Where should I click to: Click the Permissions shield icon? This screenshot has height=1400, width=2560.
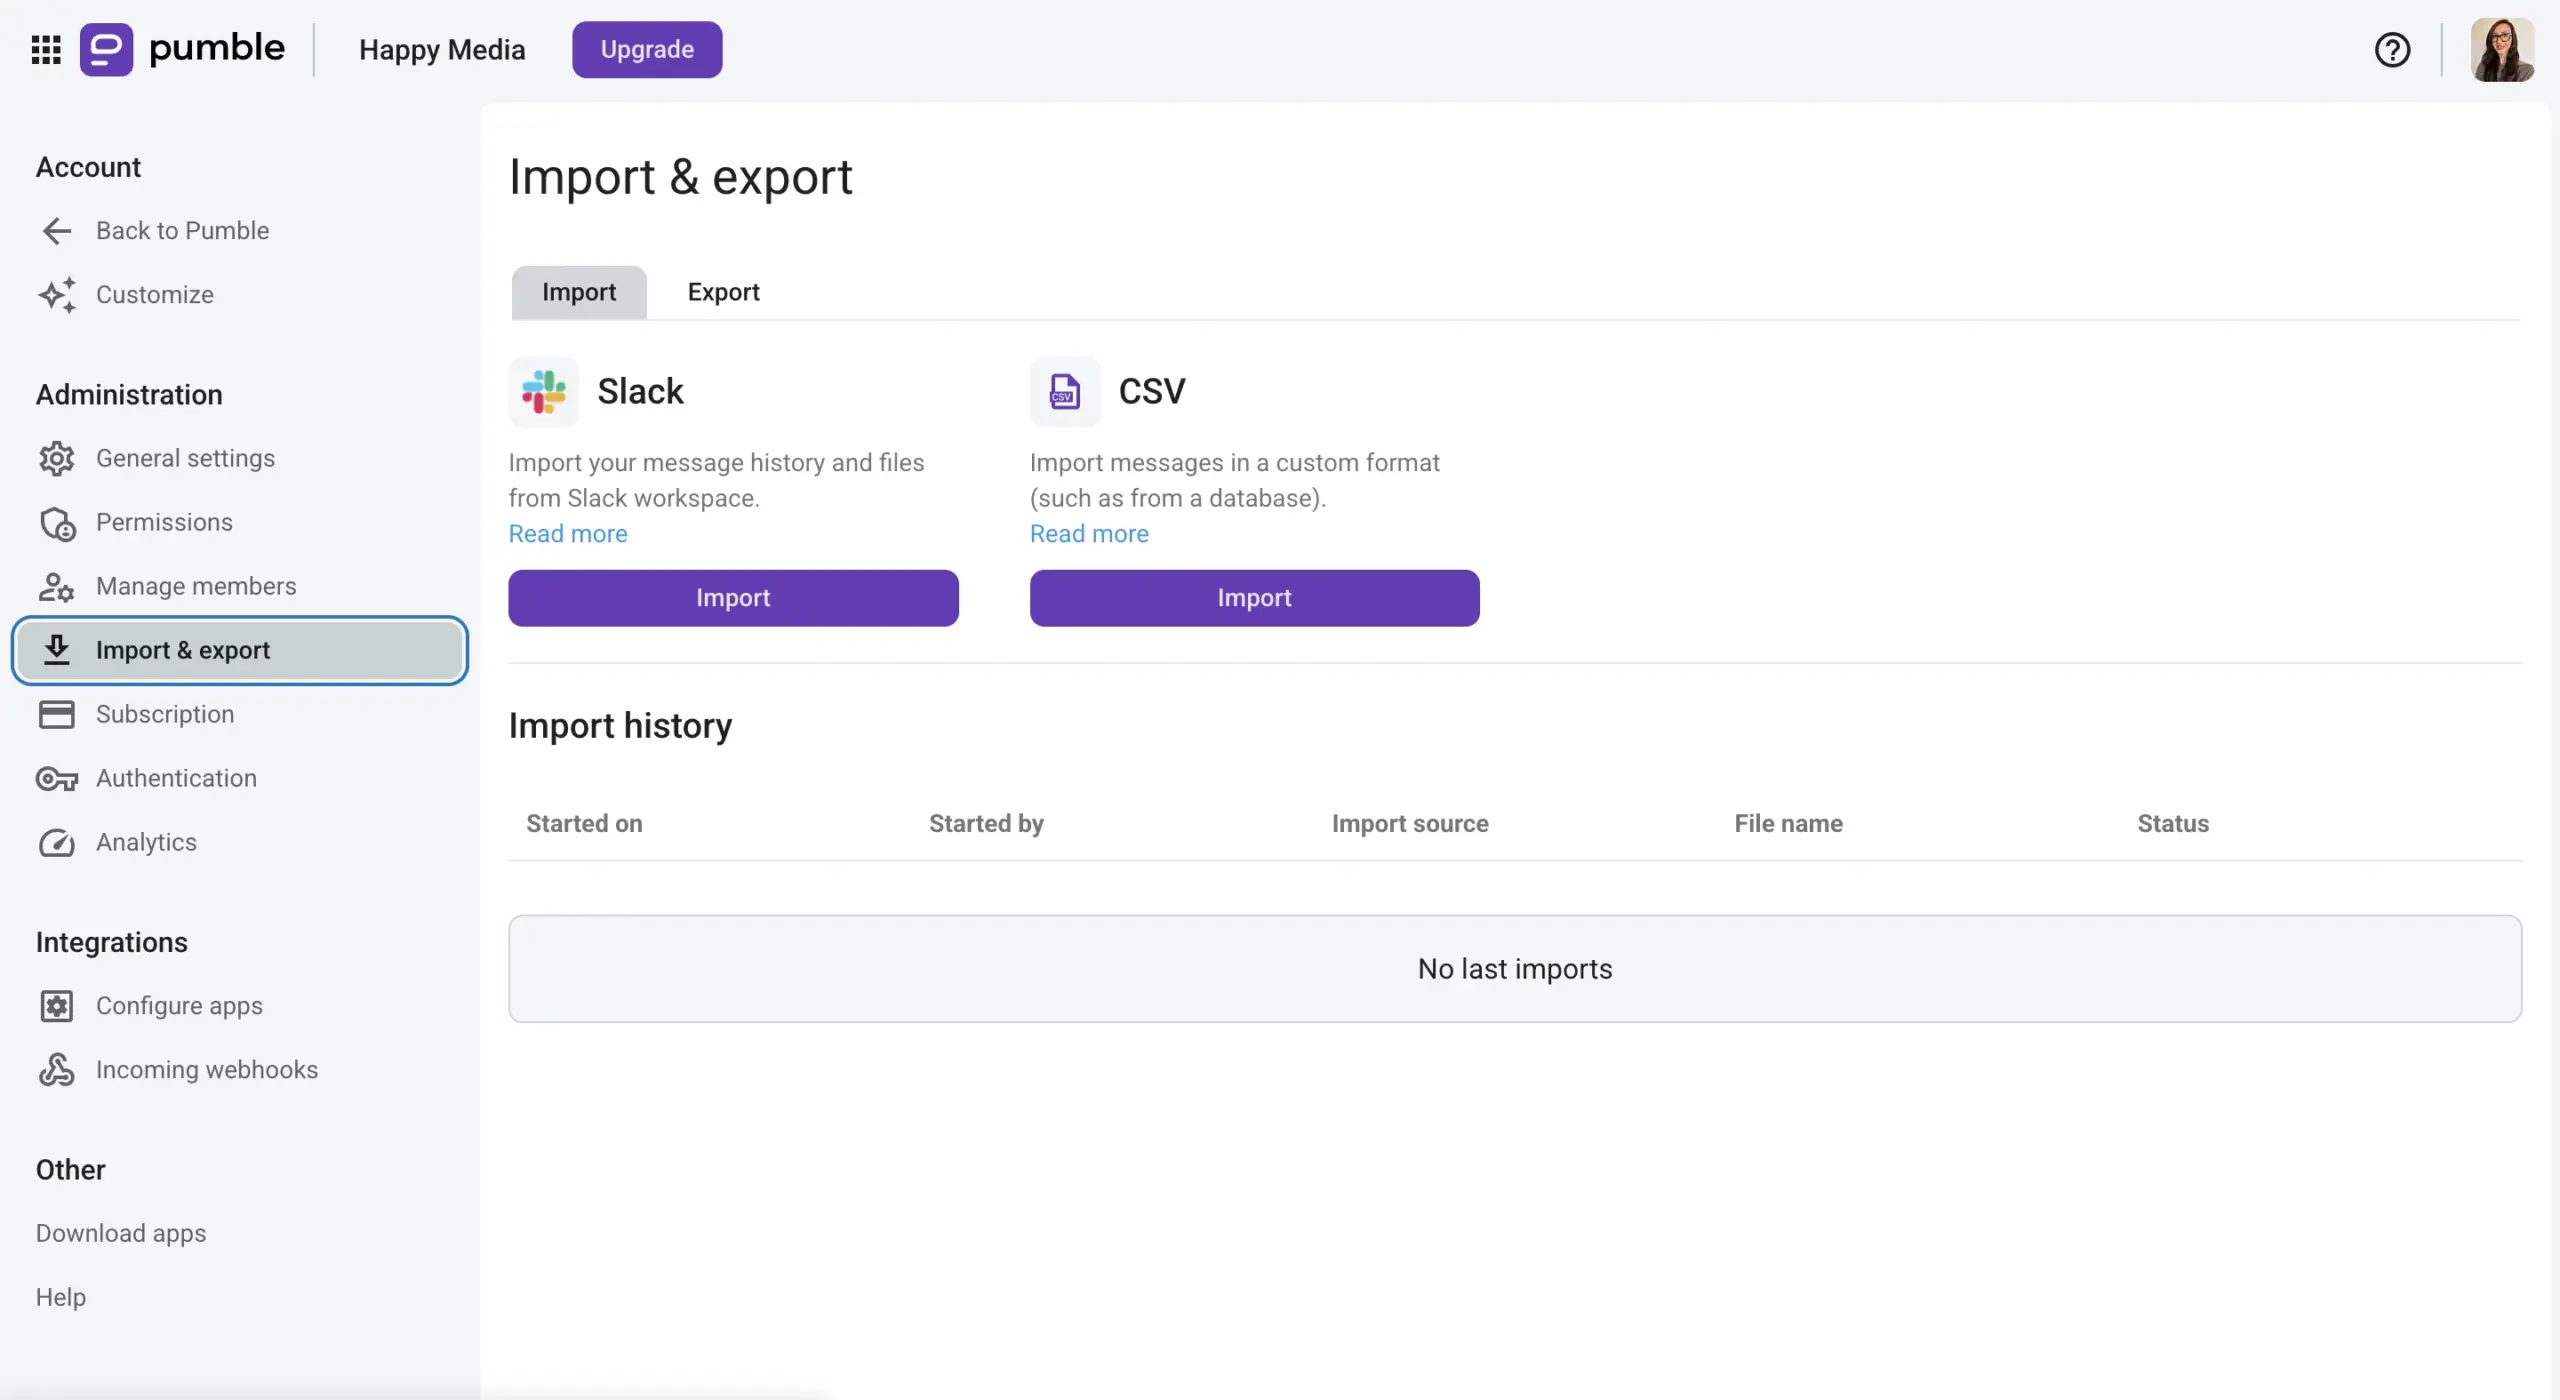57,523
